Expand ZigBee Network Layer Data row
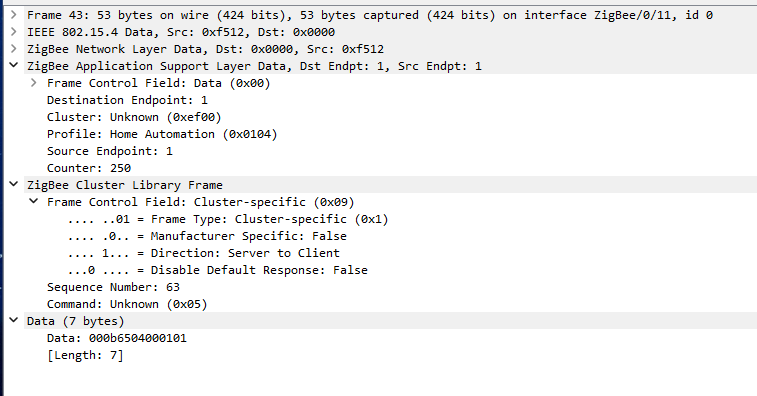The width and height of the screenshot is (757, 396). click(14, 49)
